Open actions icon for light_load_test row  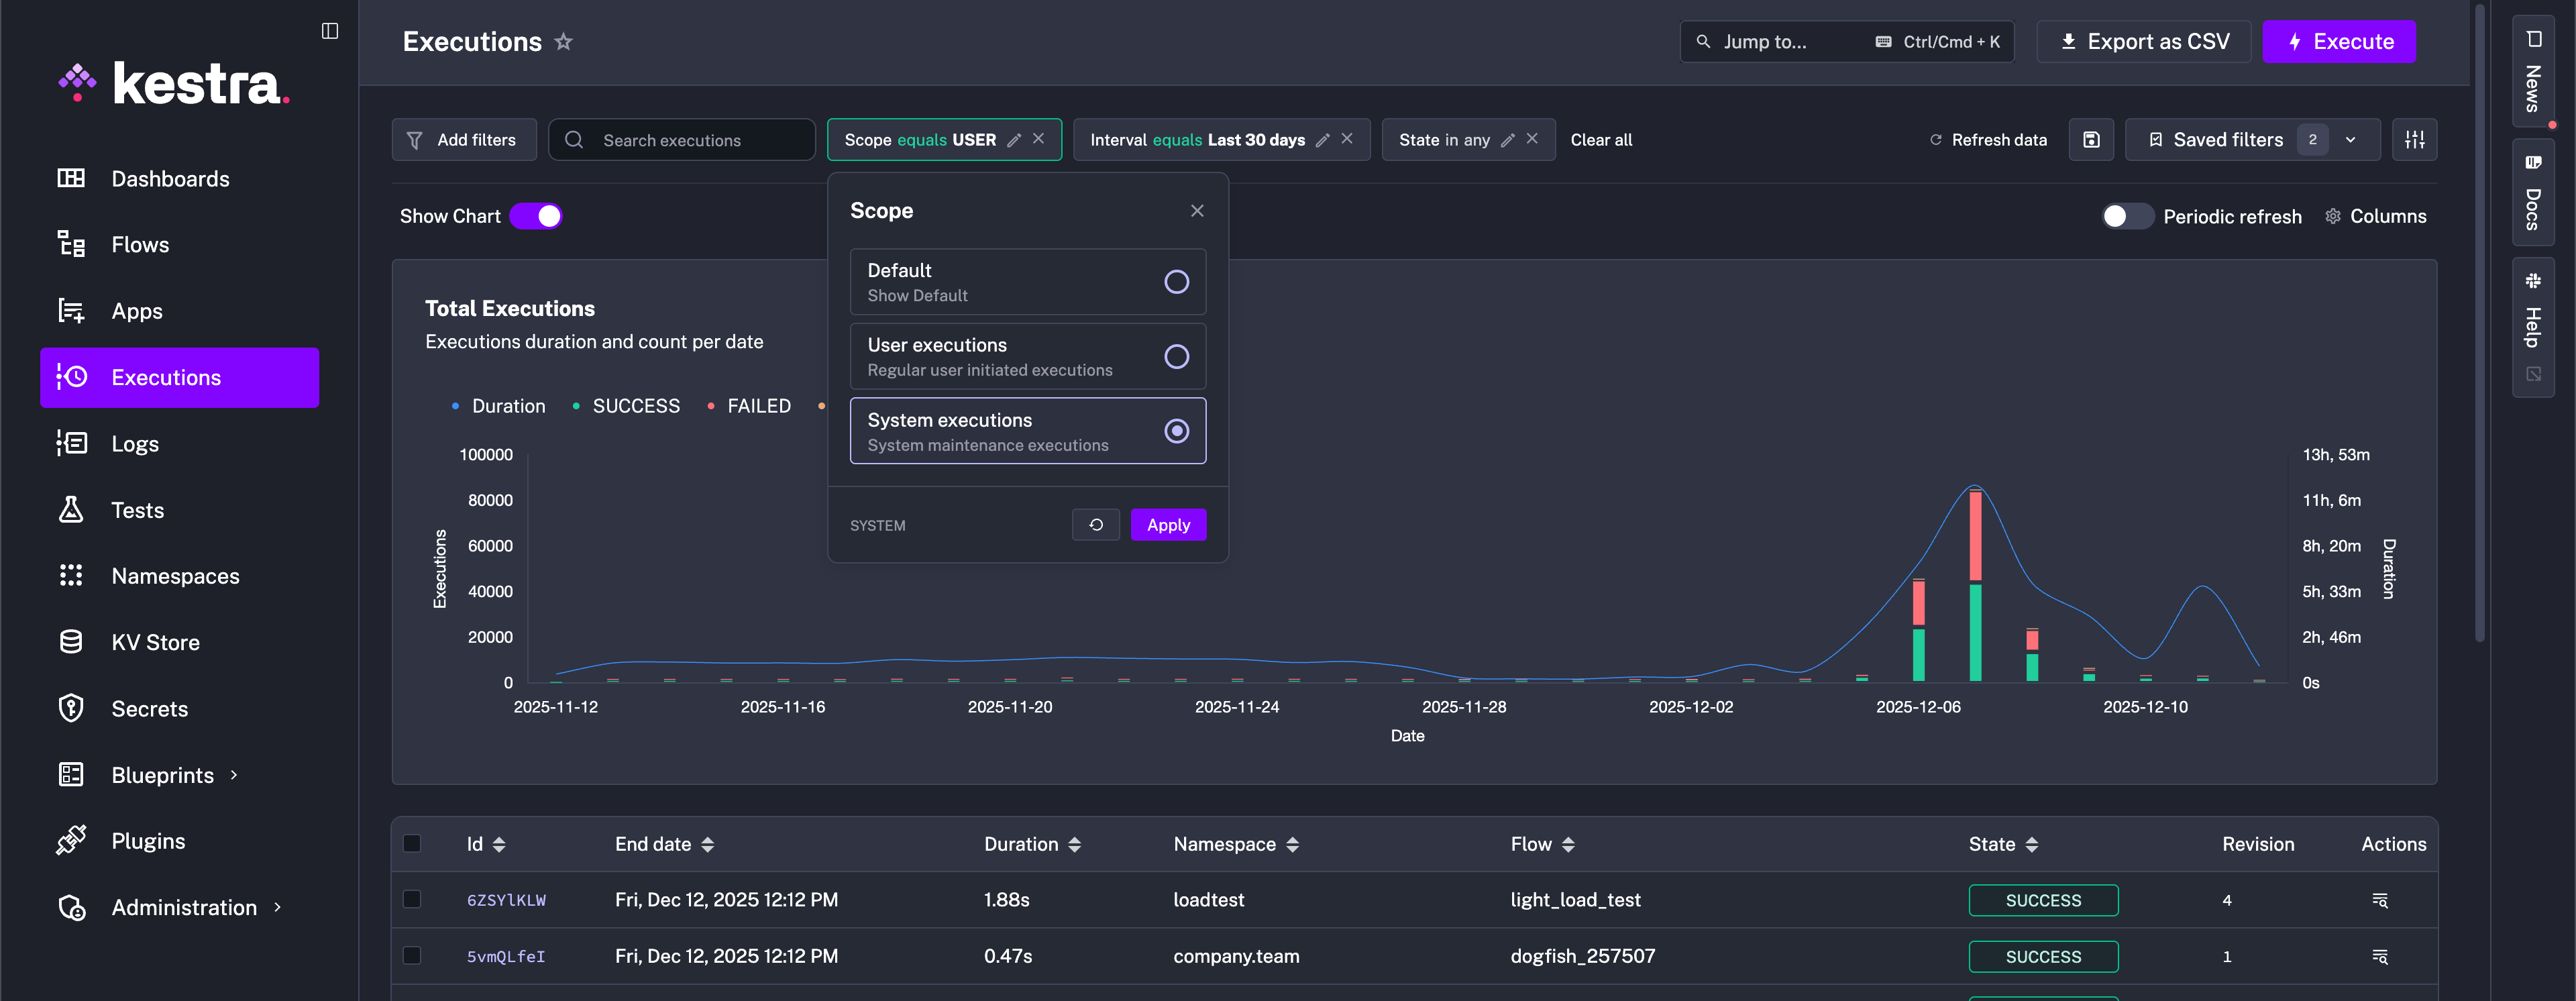click(x=2380, y=900)
